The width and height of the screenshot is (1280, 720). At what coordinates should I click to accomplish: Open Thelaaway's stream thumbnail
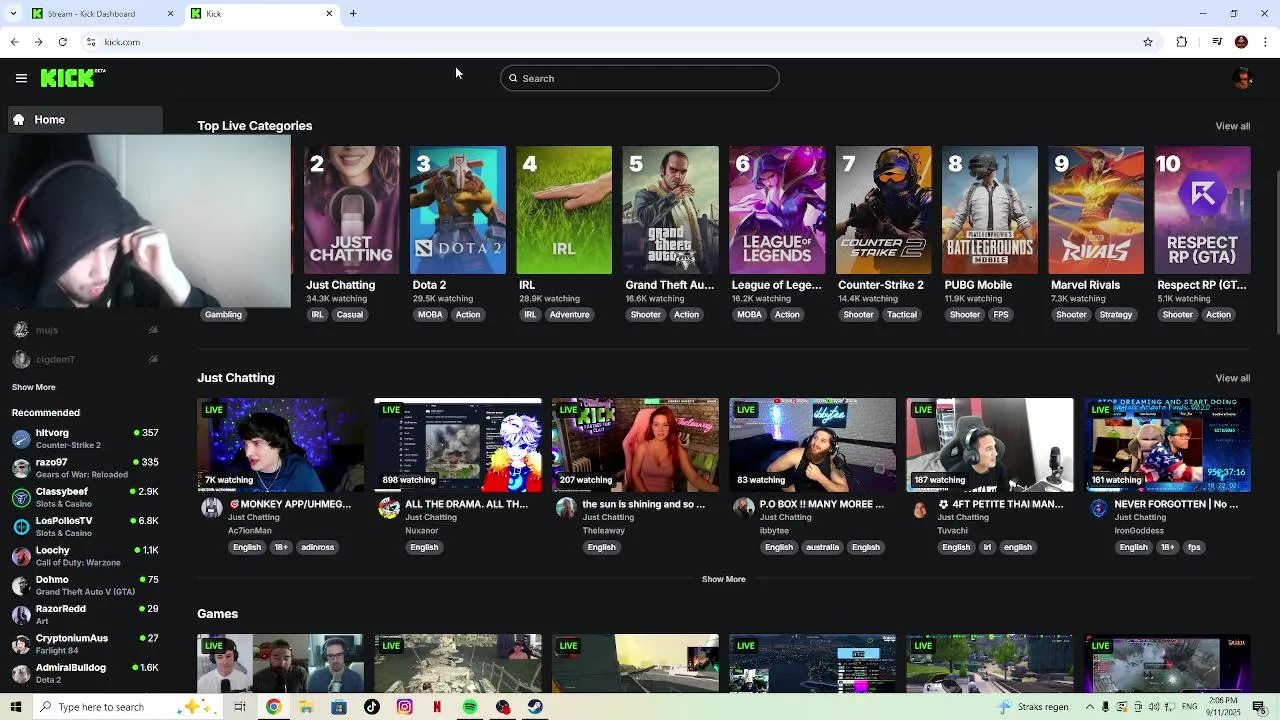click(x=635, y=445)
